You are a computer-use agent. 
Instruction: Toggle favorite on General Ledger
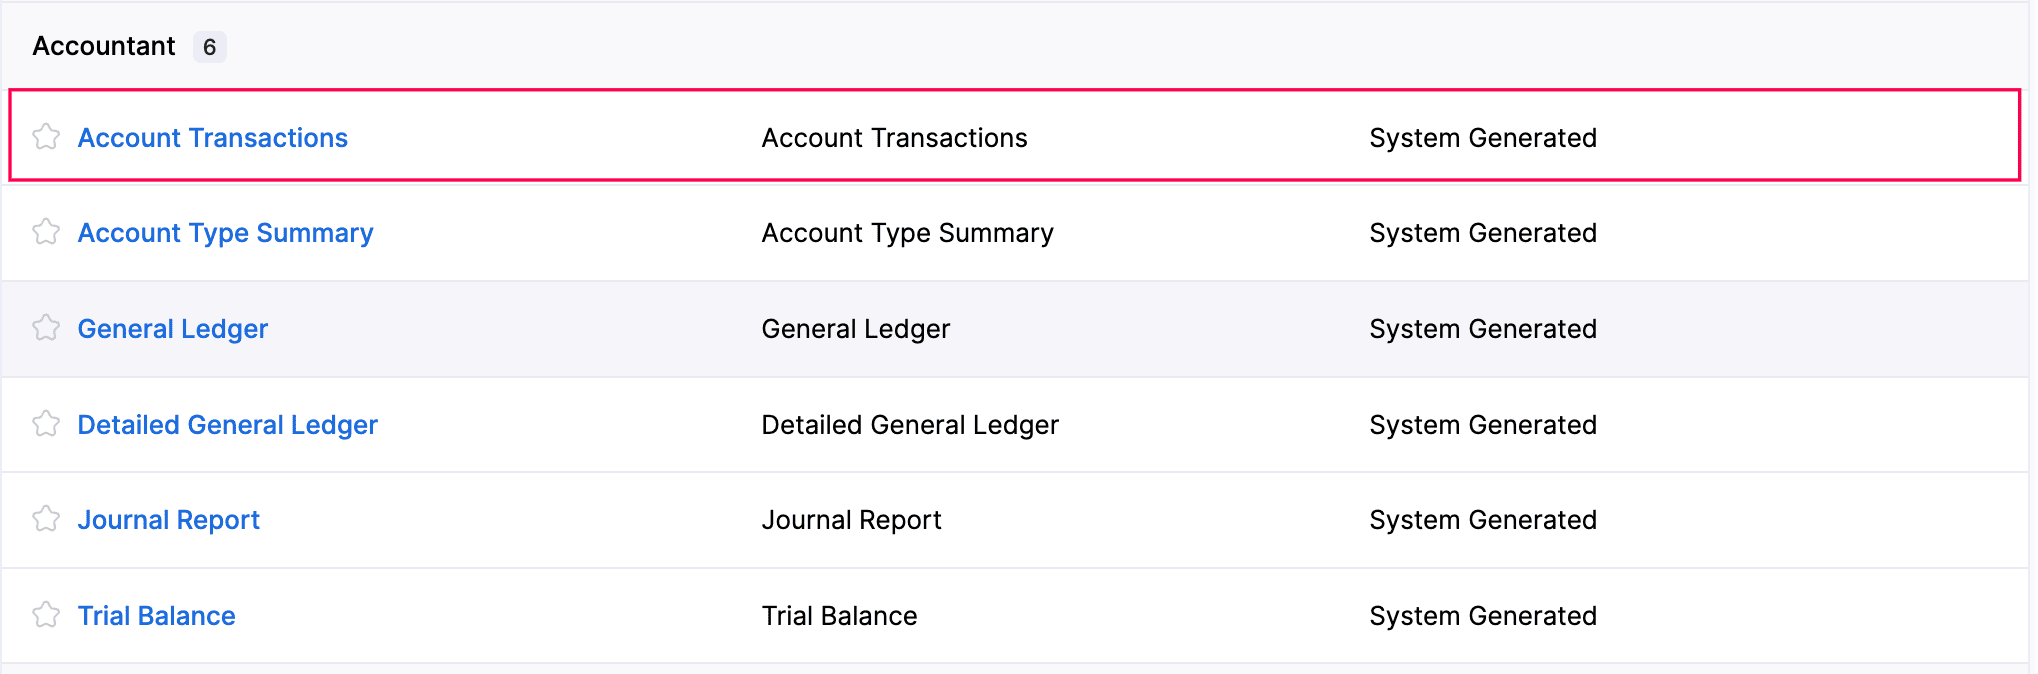pos(46,327)
